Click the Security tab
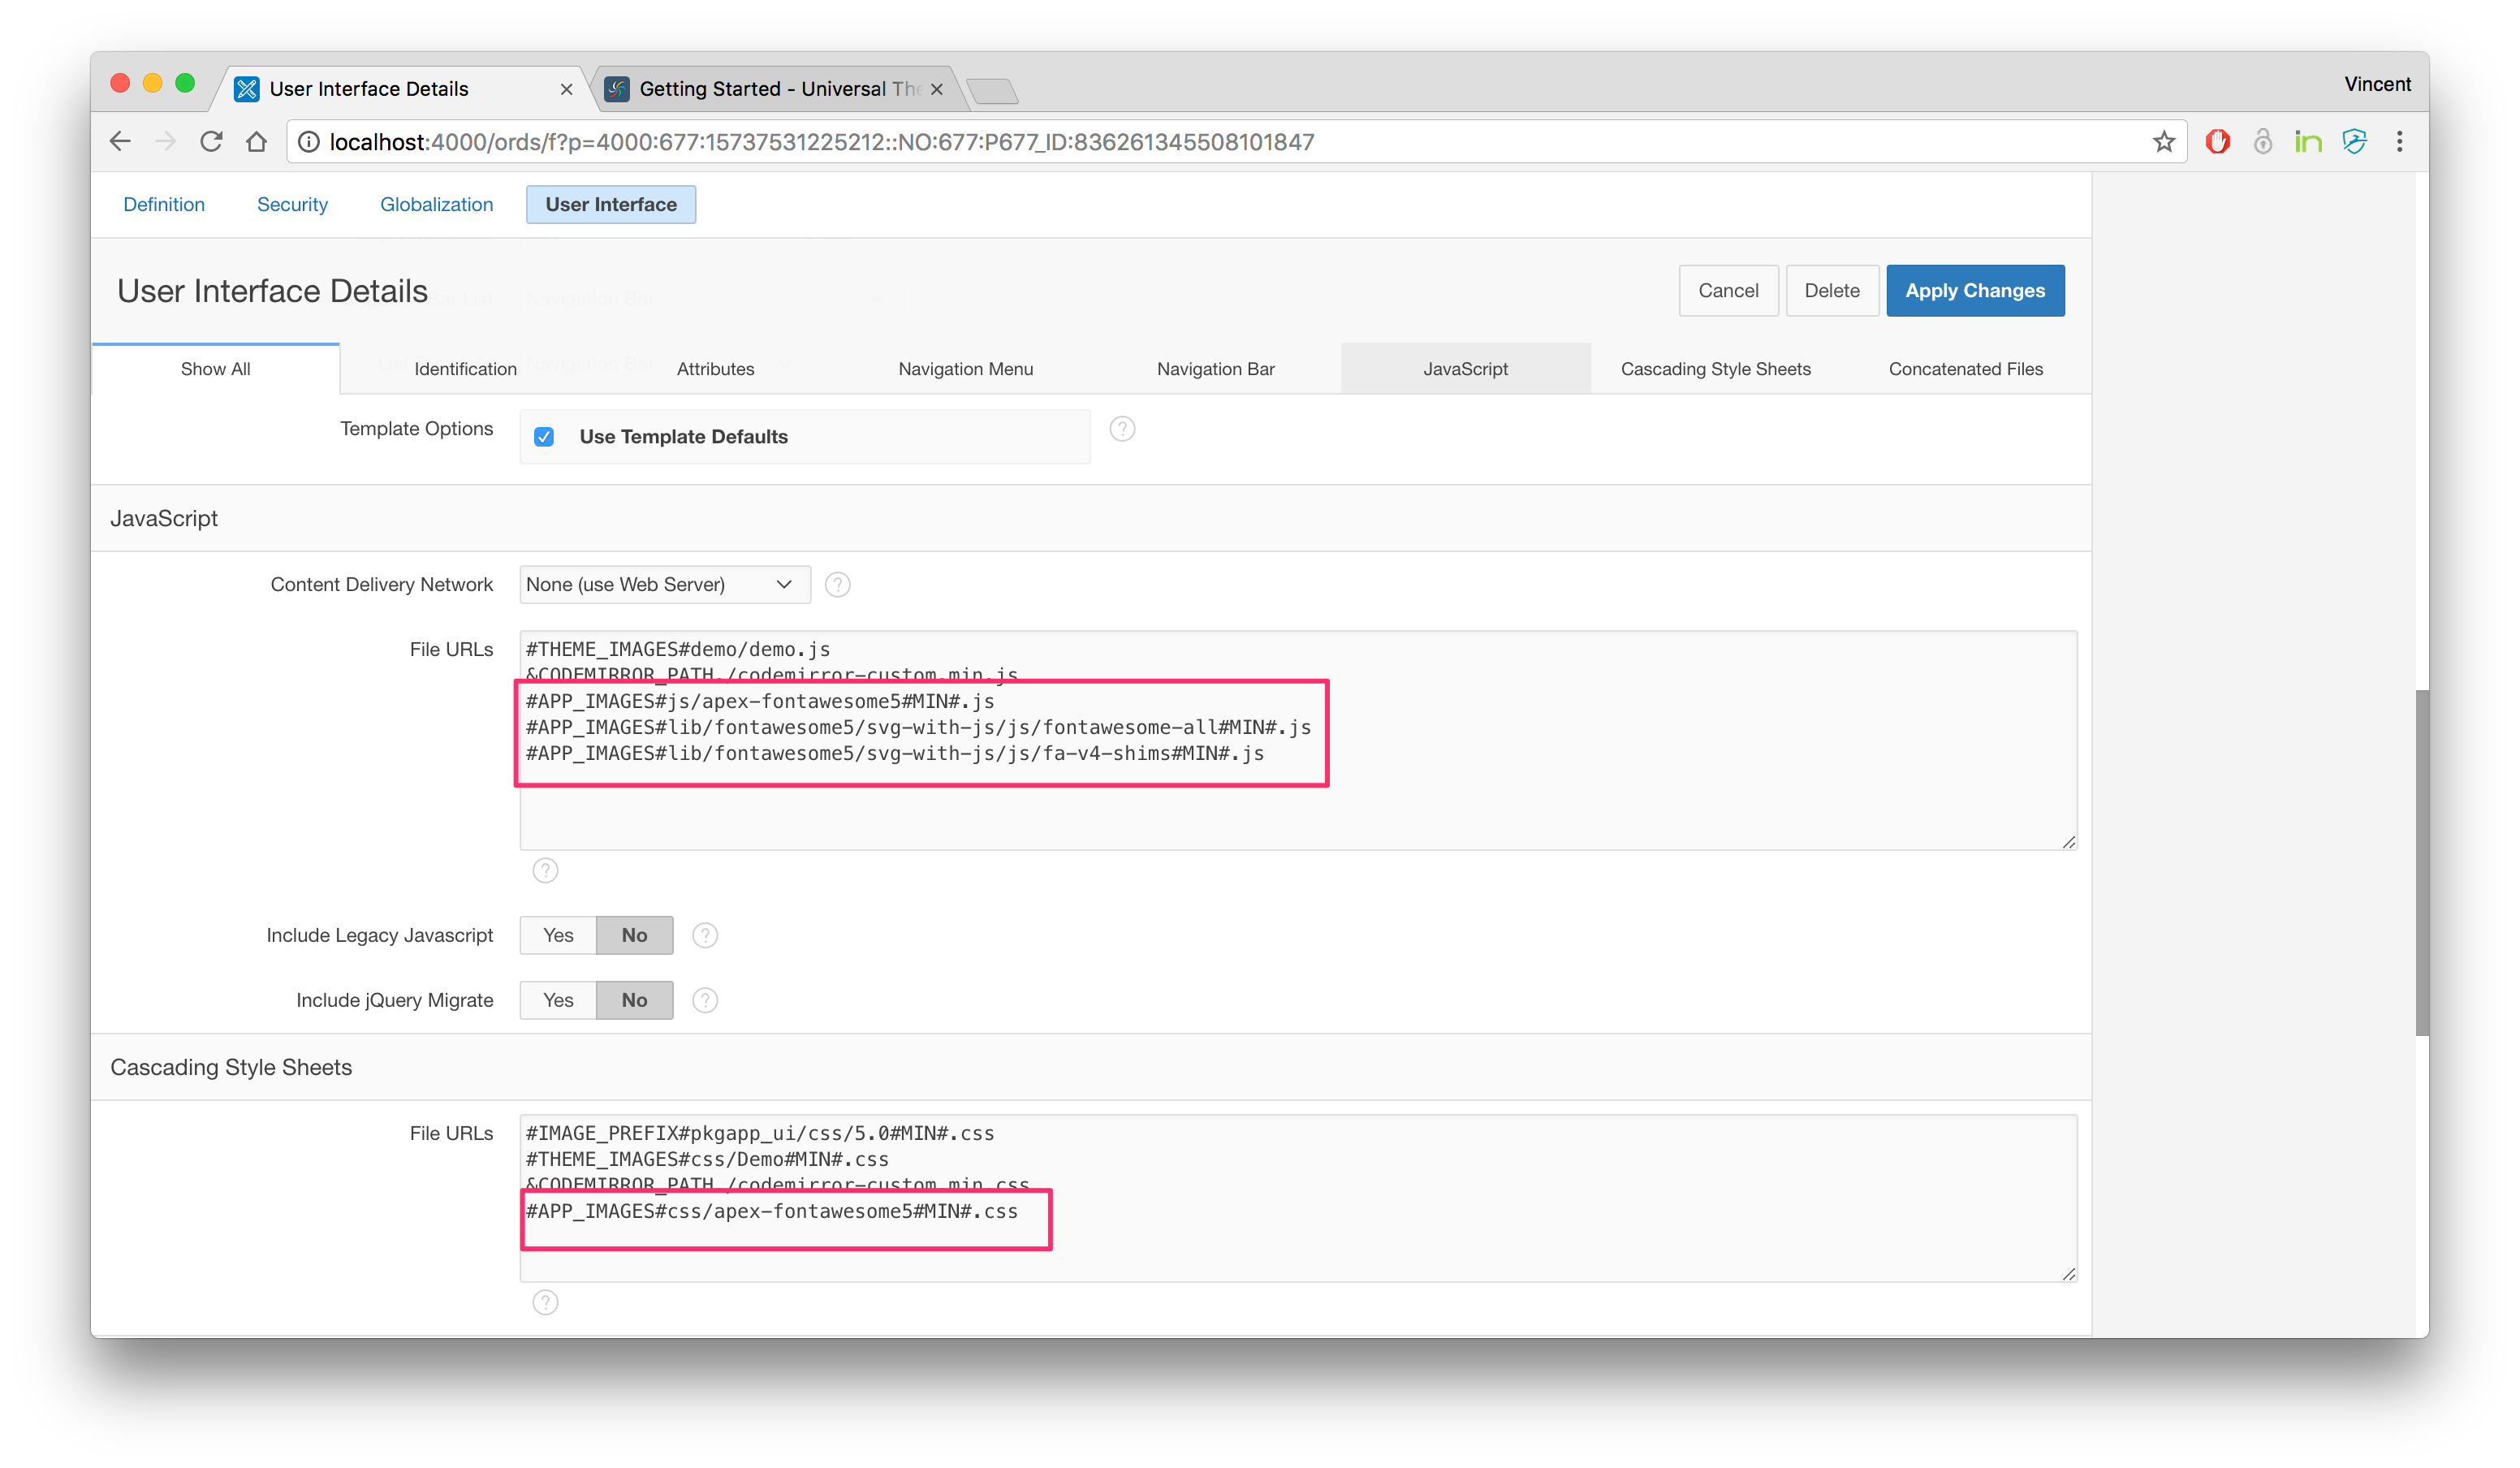 coord(291,205)
